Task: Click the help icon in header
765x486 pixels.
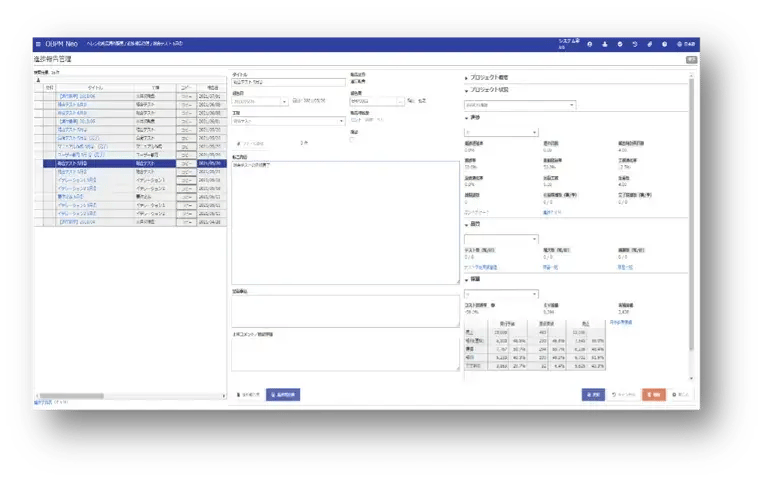Action: (x=664, y=44)
